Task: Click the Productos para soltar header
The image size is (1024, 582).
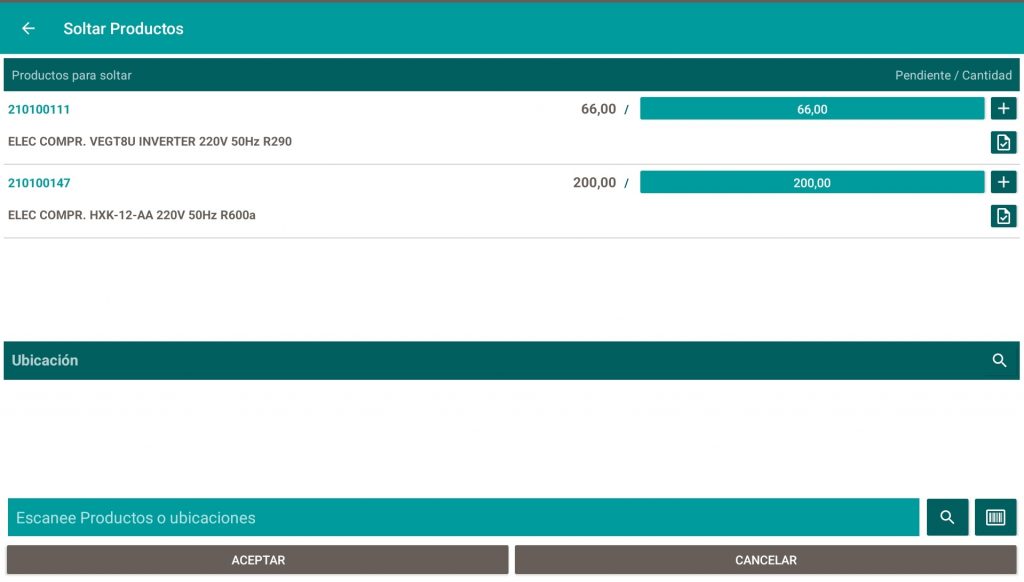Action: (x=72, y=75)
